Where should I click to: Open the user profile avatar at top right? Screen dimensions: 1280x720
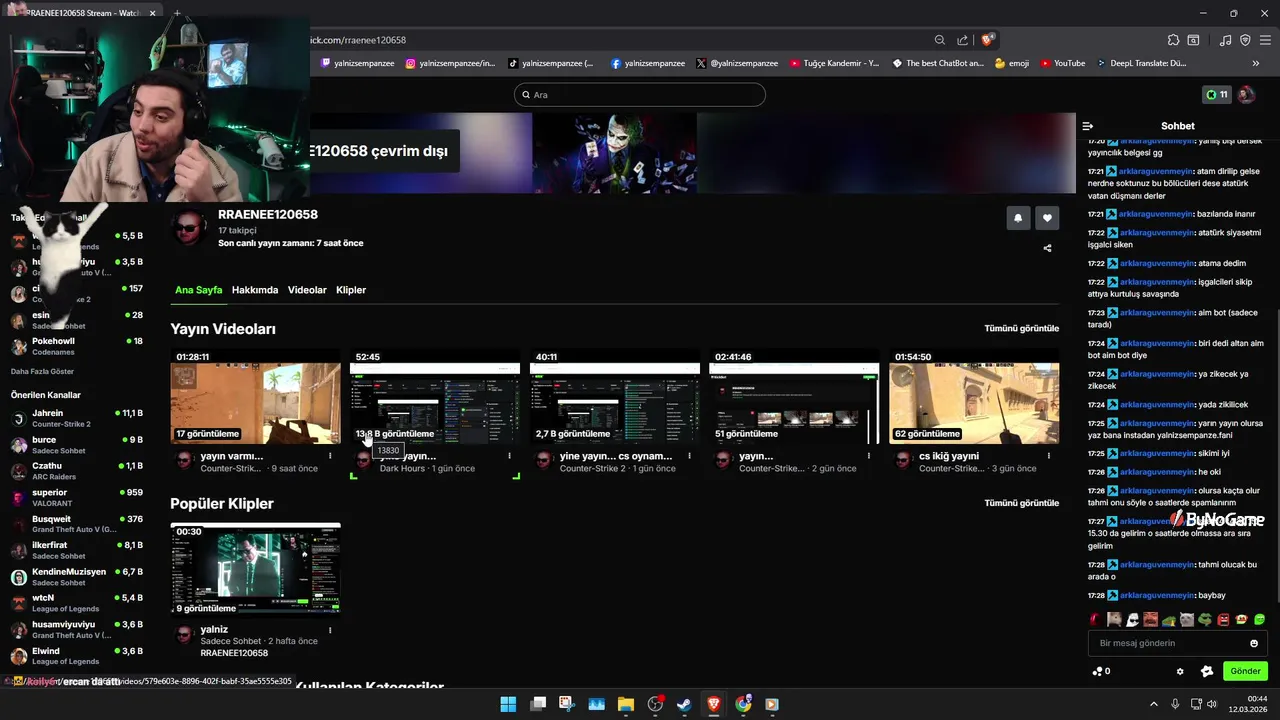pos(1246,95)
